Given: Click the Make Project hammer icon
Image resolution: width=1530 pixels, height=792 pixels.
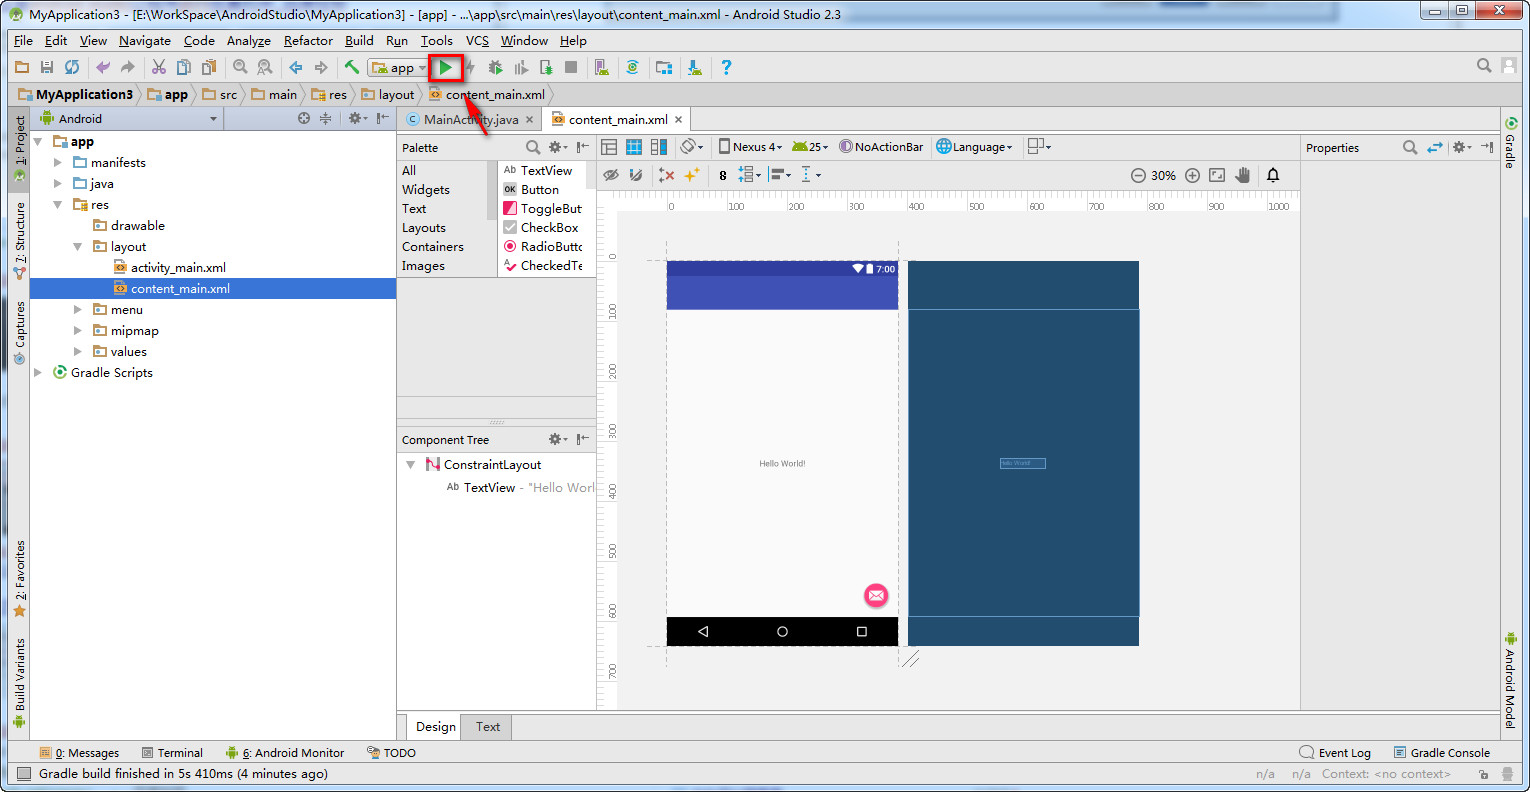Looking at the screenshot, I should coord(352,67).
